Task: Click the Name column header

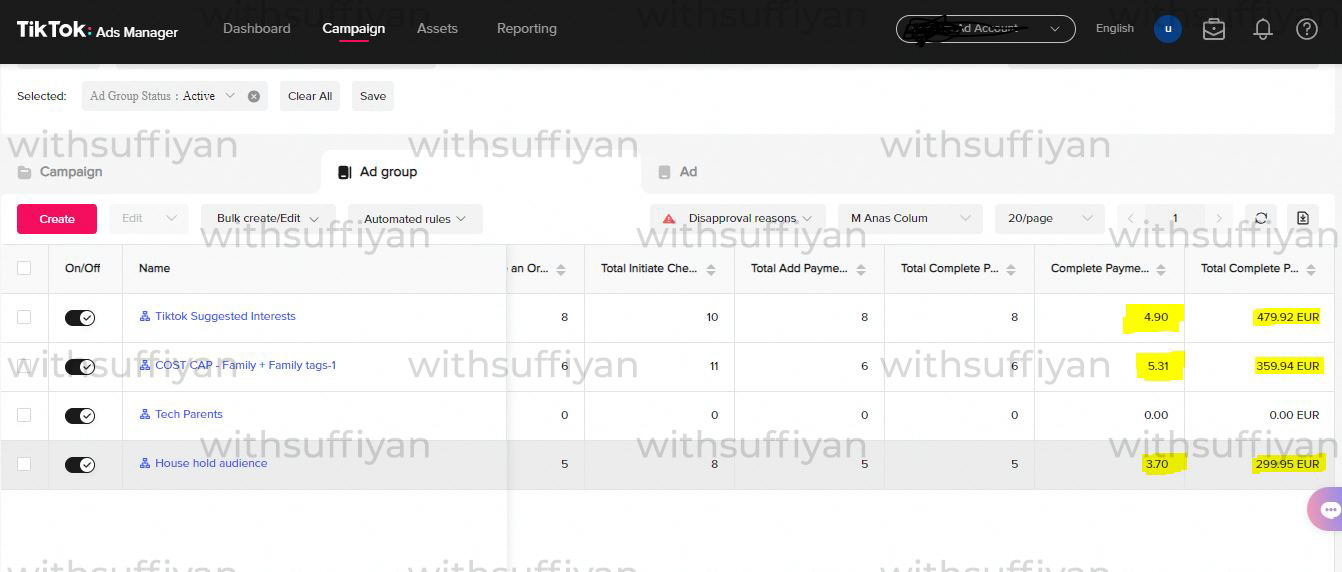Action: click(x=154, y=268)
